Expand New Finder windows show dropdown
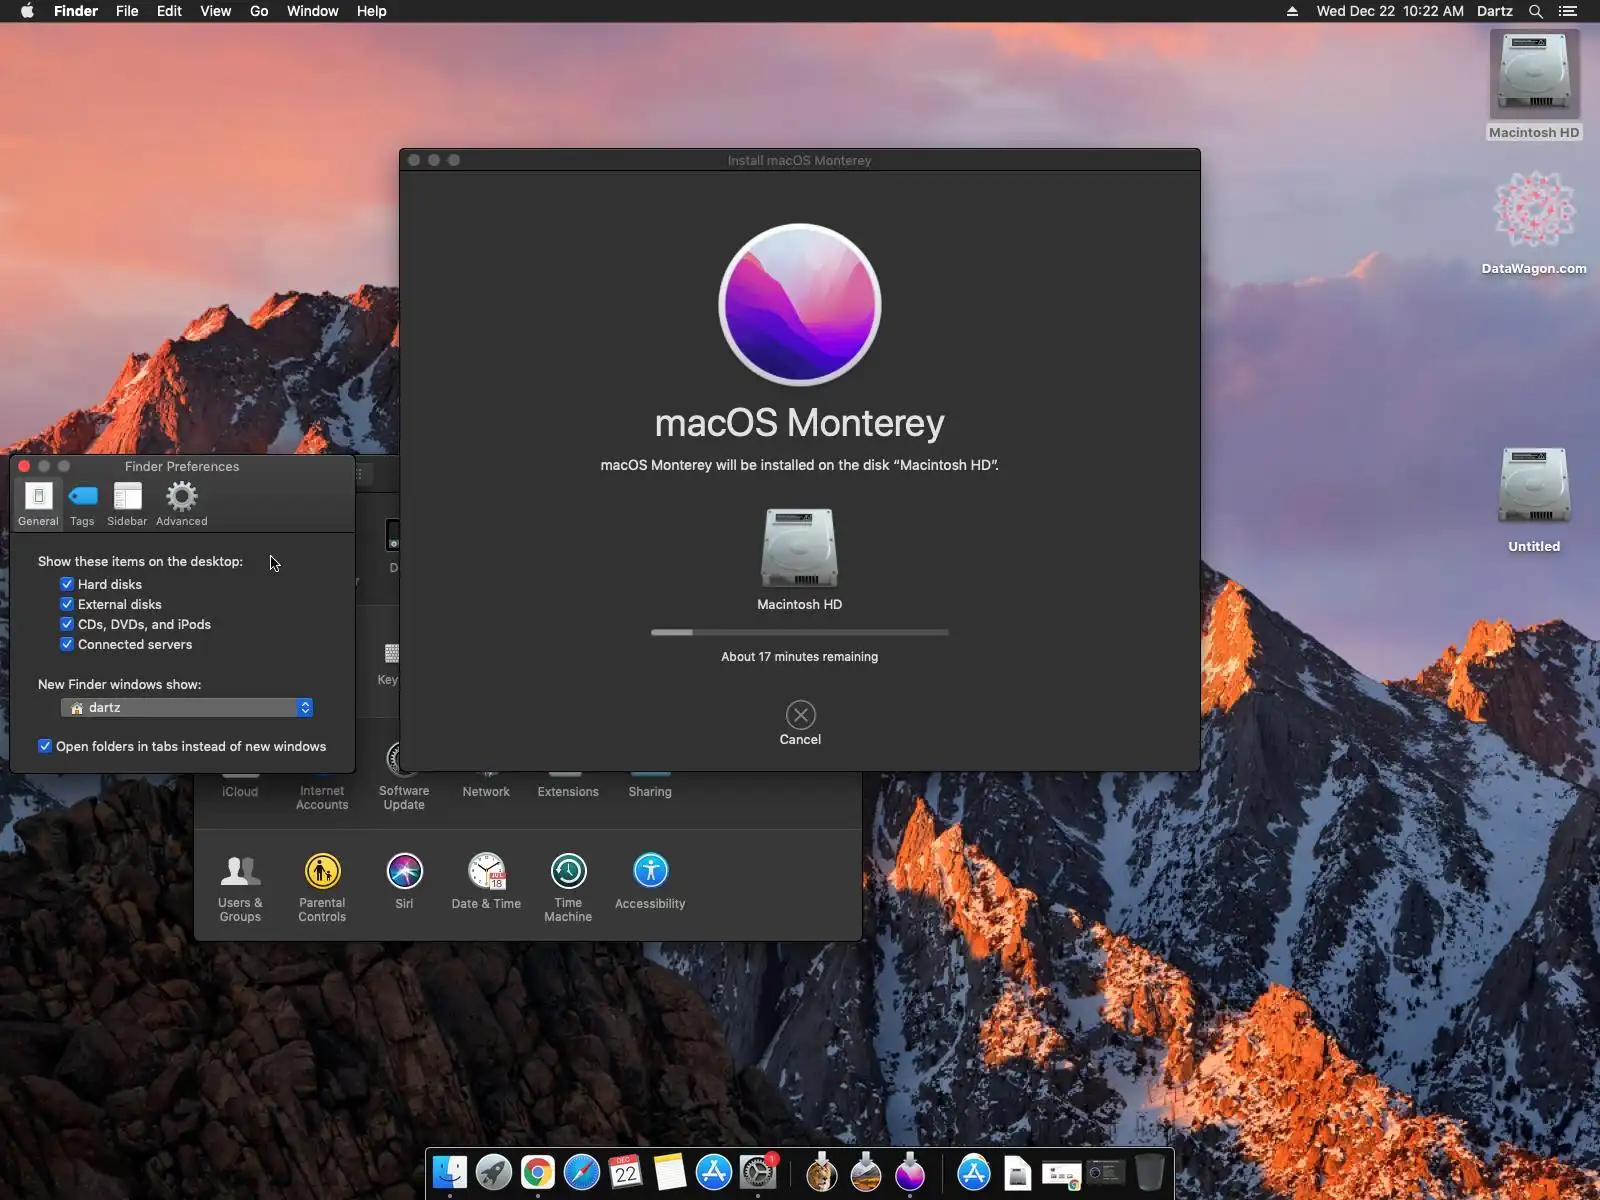Image resolution: width=1600 pixels, height=1200 pixels. point(187,708)
